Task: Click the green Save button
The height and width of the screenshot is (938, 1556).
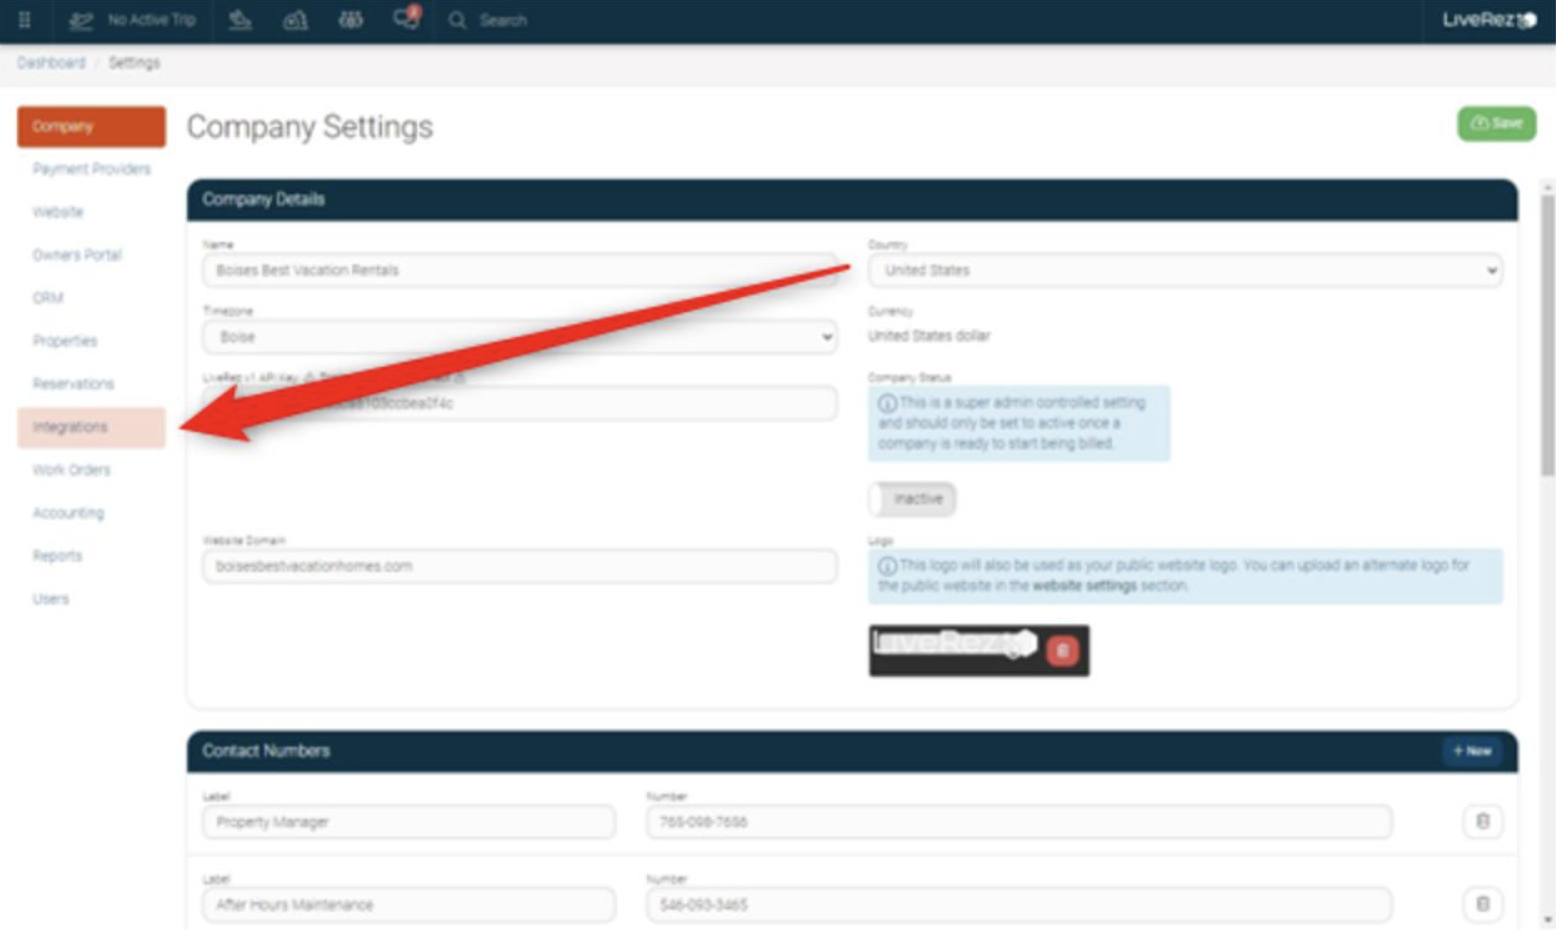Action: tap(1496, 124)
